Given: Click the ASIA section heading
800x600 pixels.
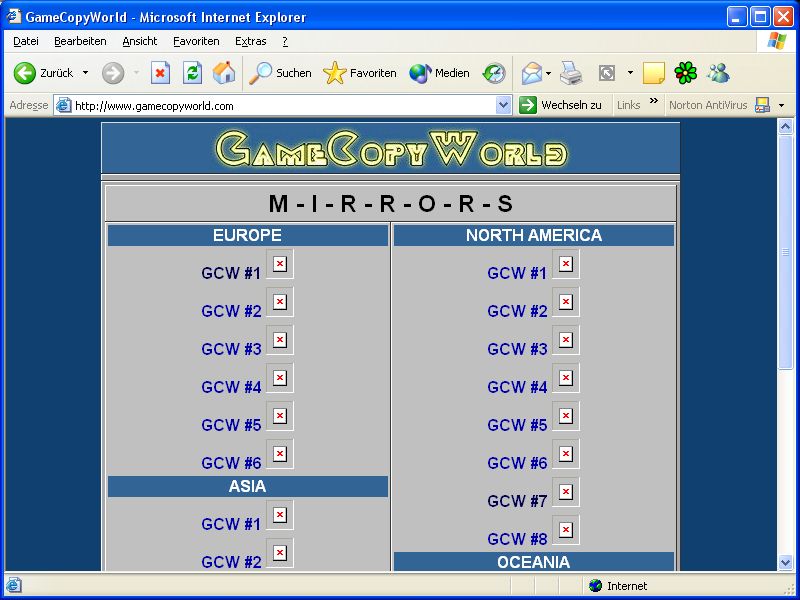Looking at the screenshot, I should [x=247, y=486].
